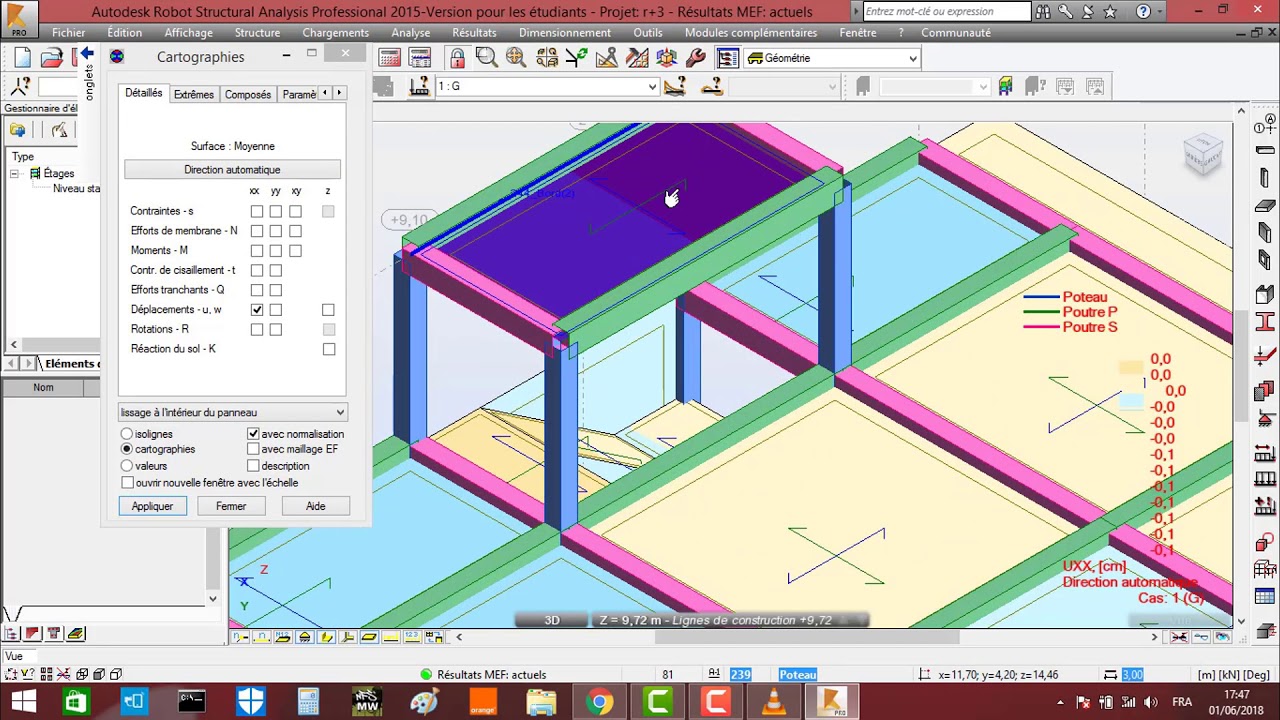This screenshot has width=1280, height=720.
Task: Select the 'valeurs' radio button
Action: pyautogui.click(x=127, y=466)
